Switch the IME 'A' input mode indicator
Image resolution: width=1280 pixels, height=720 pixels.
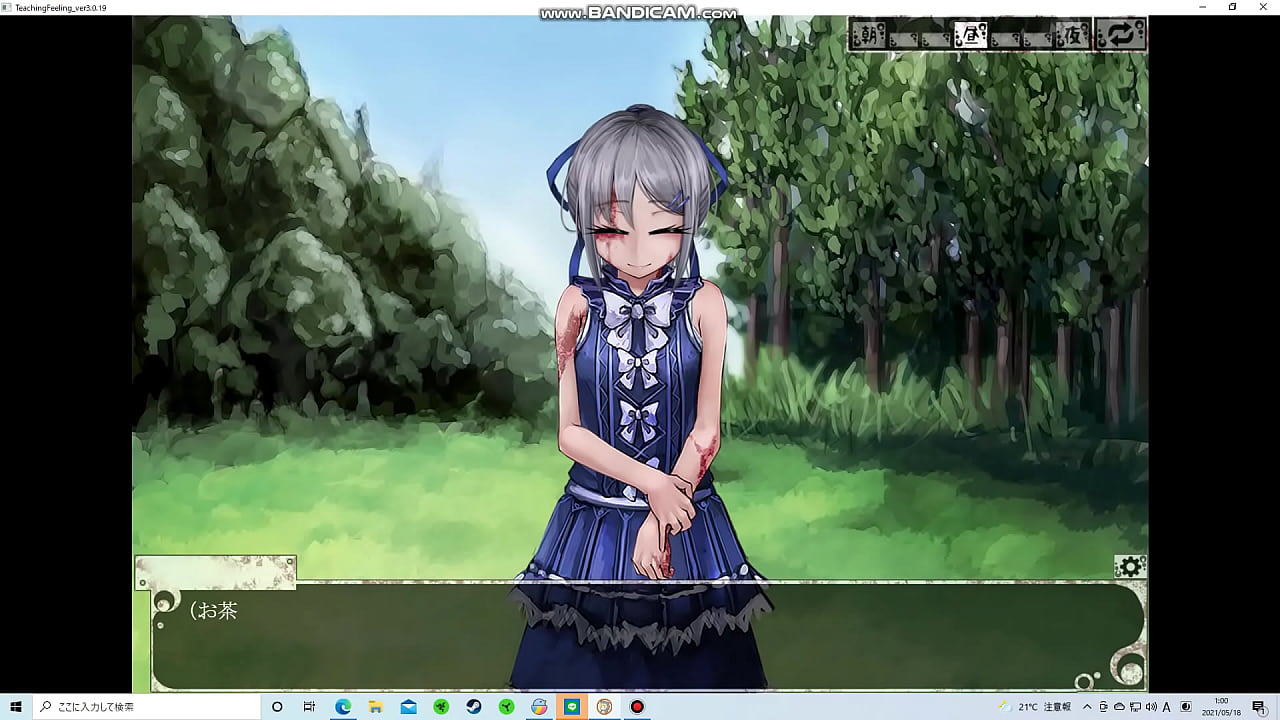point(1166,708)
